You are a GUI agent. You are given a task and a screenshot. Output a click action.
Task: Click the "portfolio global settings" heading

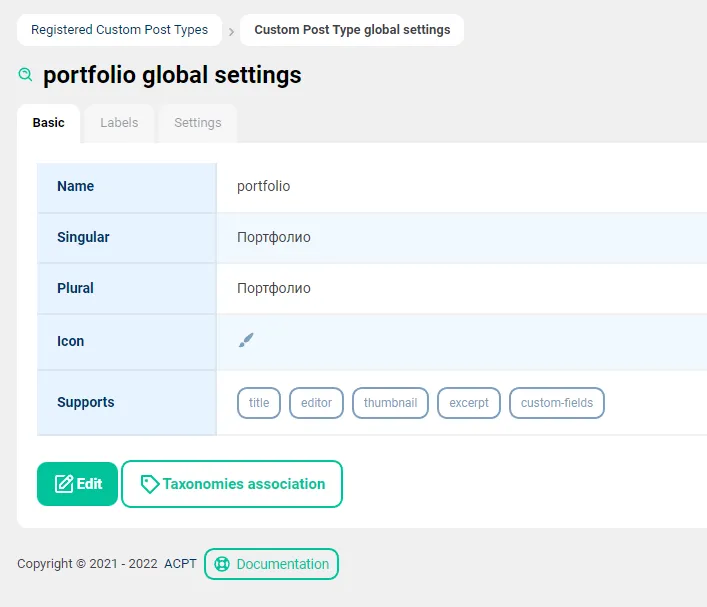pos(172,75)
